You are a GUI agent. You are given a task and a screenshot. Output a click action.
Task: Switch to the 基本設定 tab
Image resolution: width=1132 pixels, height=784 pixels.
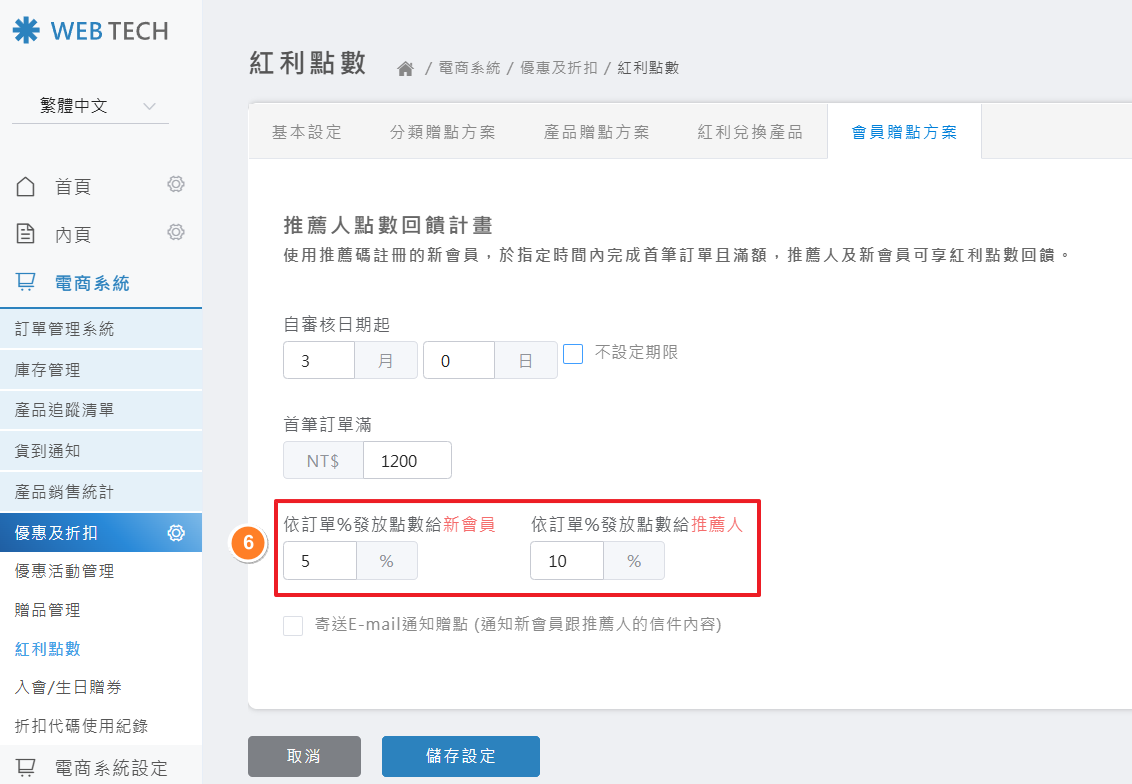click(x=307, y=132)
